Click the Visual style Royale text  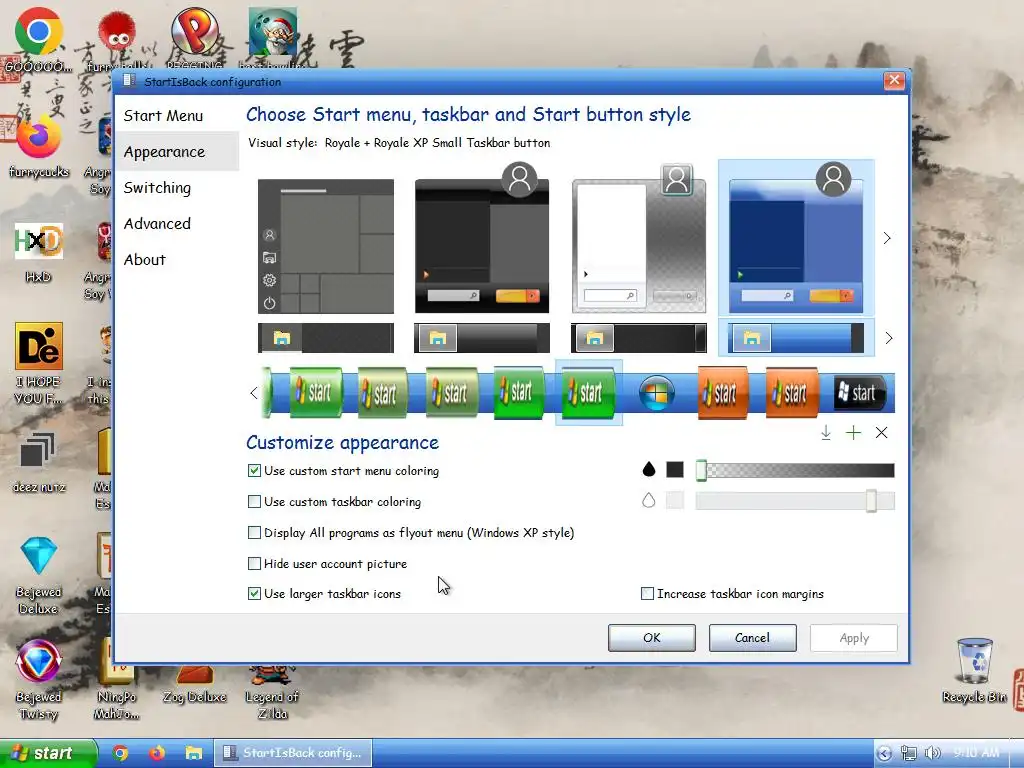pos(399,143)
